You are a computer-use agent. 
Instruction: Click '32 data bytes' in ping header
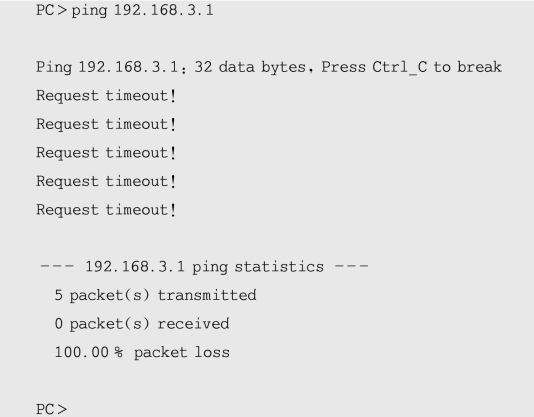tap(250, 67)
